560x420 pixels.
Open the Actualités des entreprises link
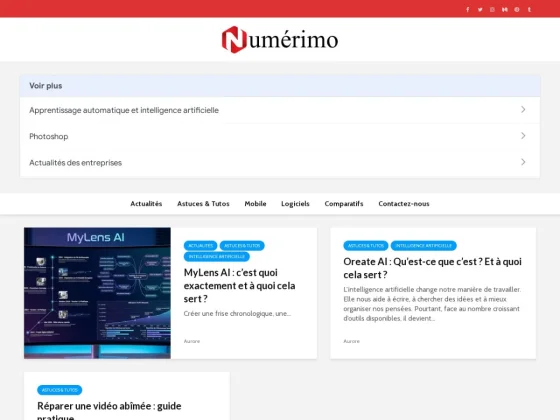(75, 162)
